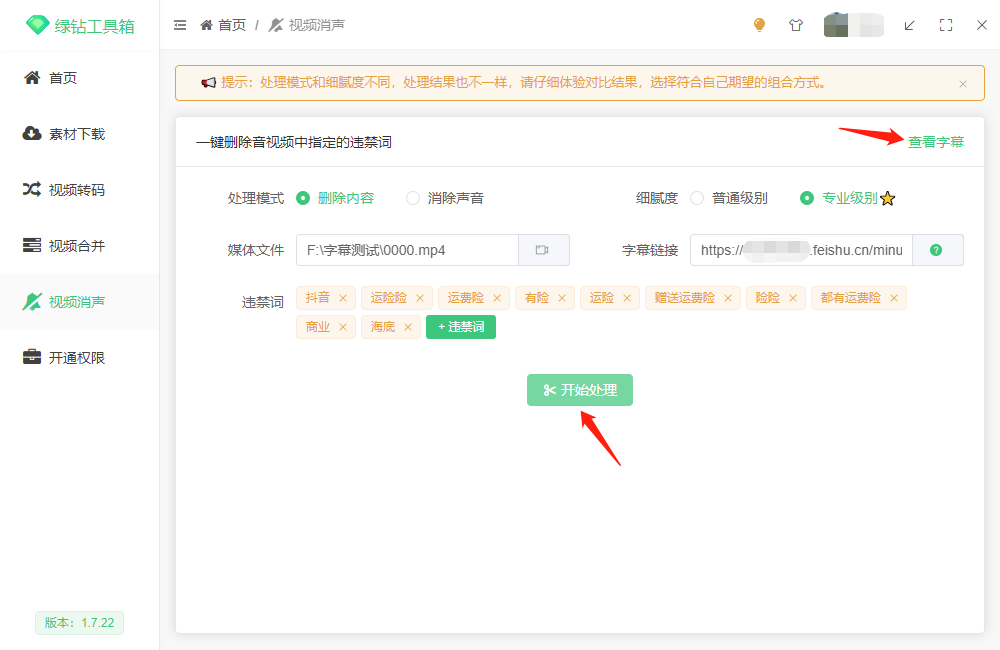The width and height of the screenshot is (1000, 650).
Task: Toggle the sidebar with hamburger icon
Action: pos(180,25)
